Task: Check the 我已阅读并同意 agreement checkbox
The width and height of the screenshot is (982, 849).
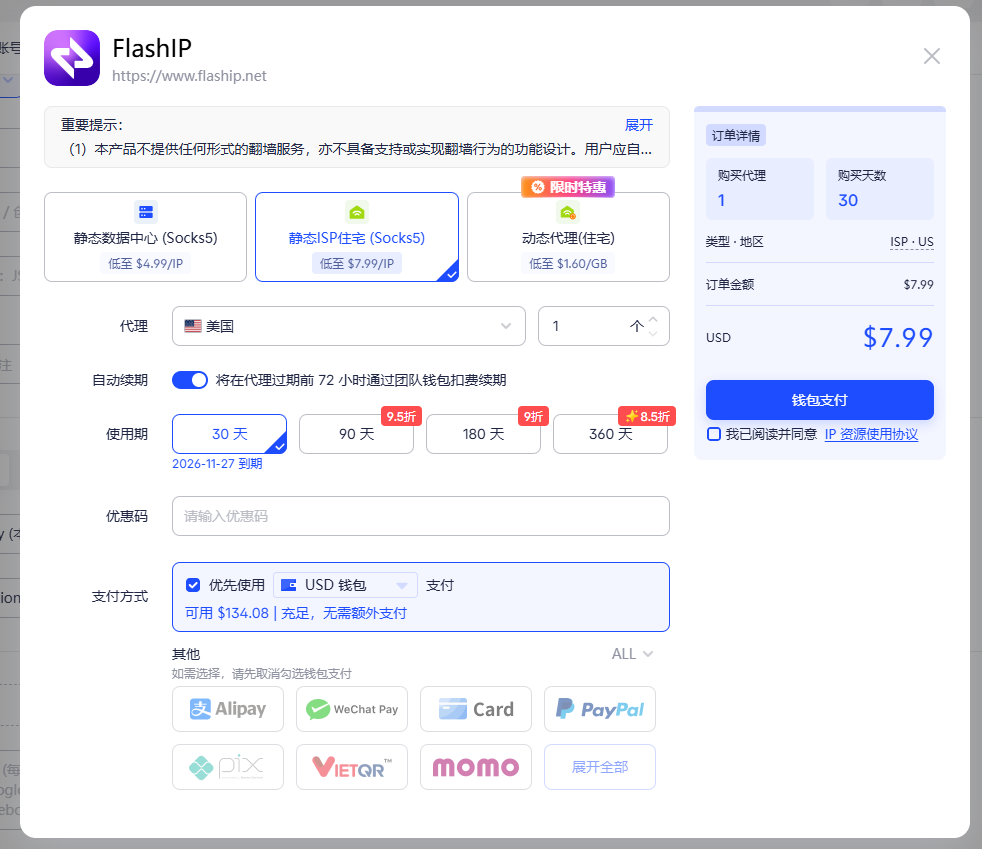Action: [714, 434]
